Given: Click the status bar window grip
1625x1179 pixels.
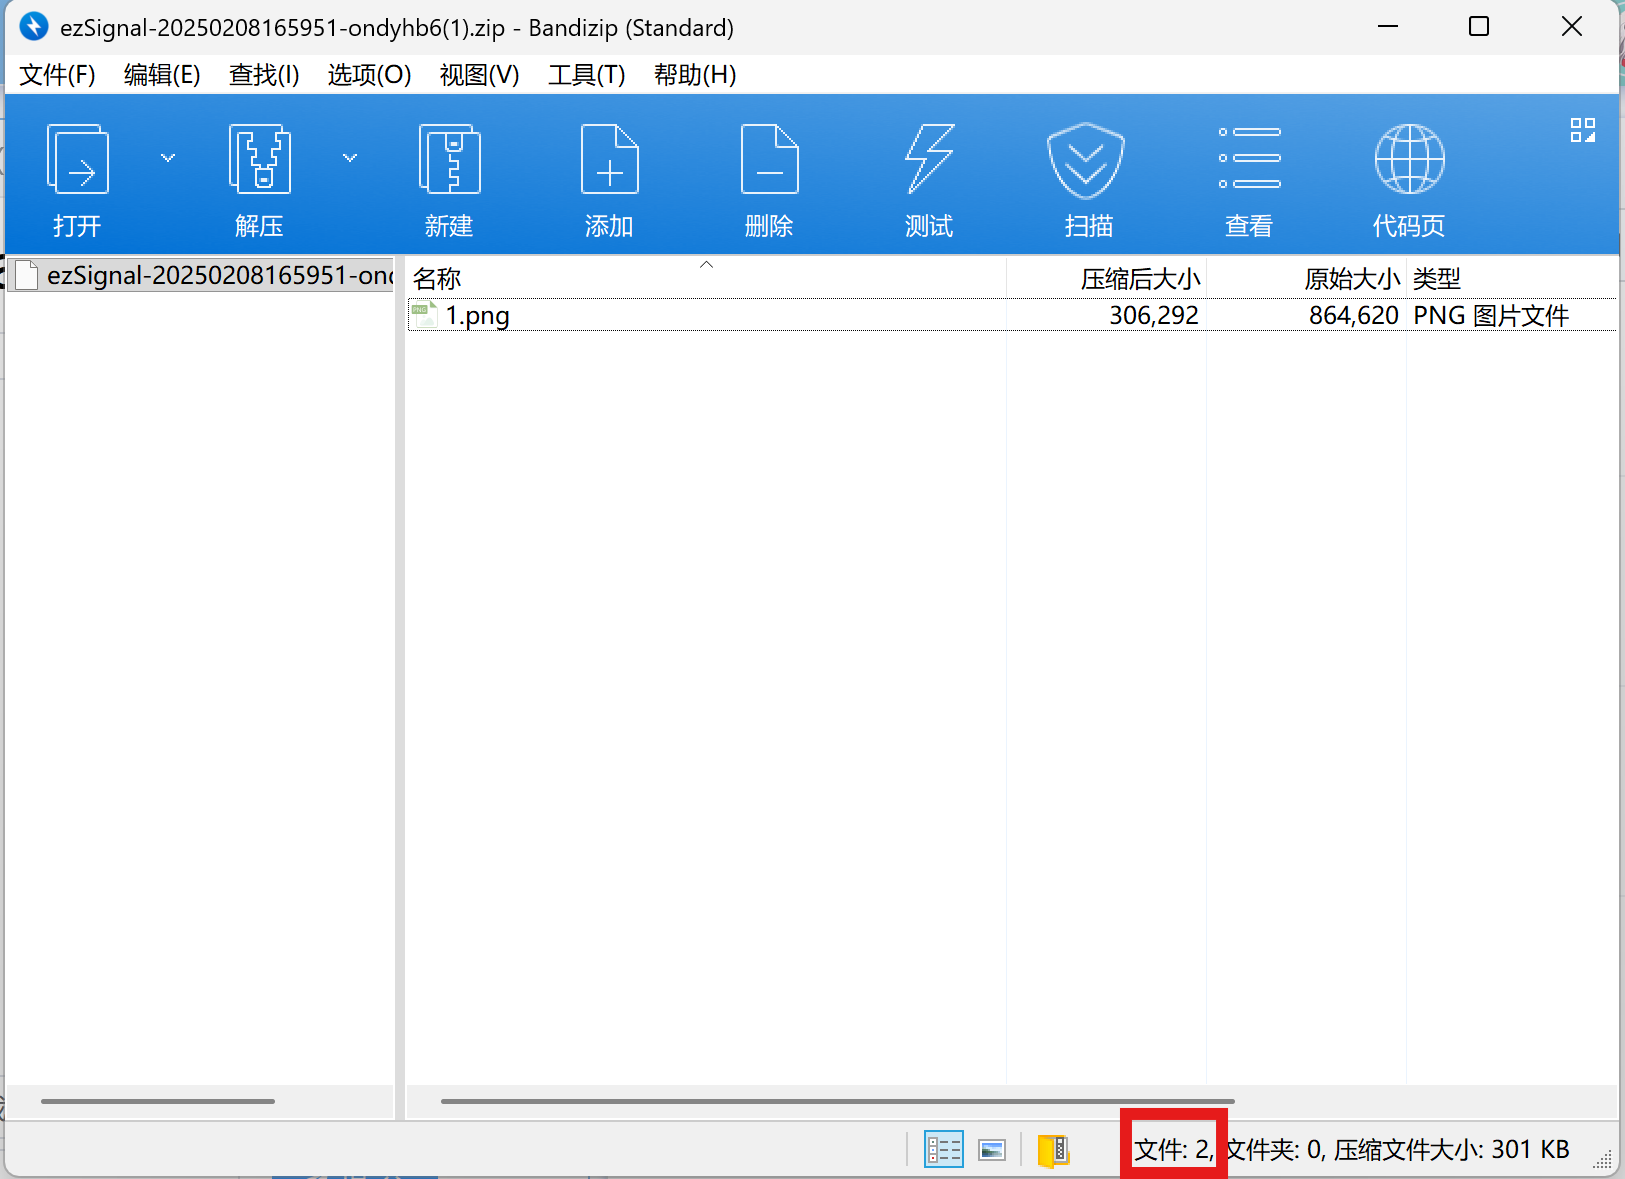Looking at the screenshot, I should click(1603, 1159).
